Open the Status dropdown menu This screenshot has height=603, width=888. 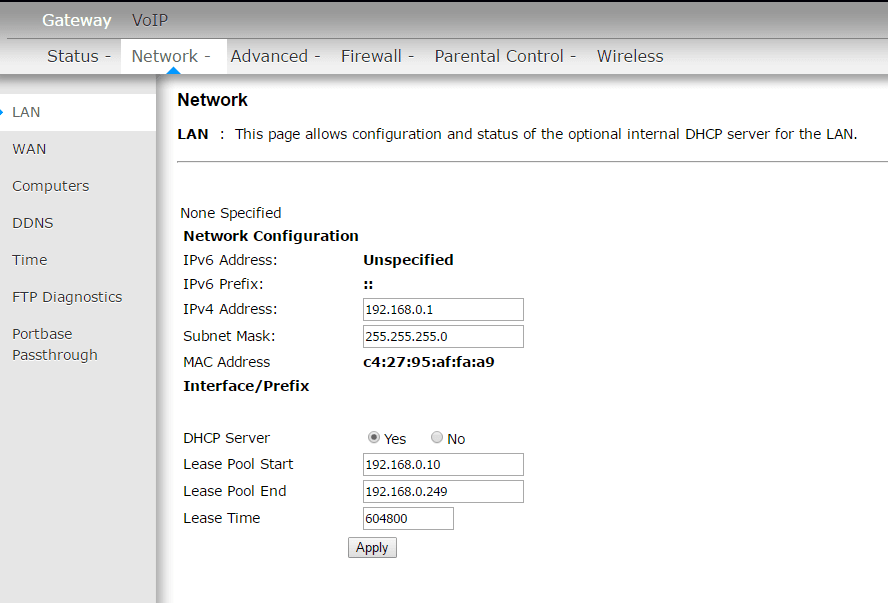pyautogui.click(x=79, y=56)
